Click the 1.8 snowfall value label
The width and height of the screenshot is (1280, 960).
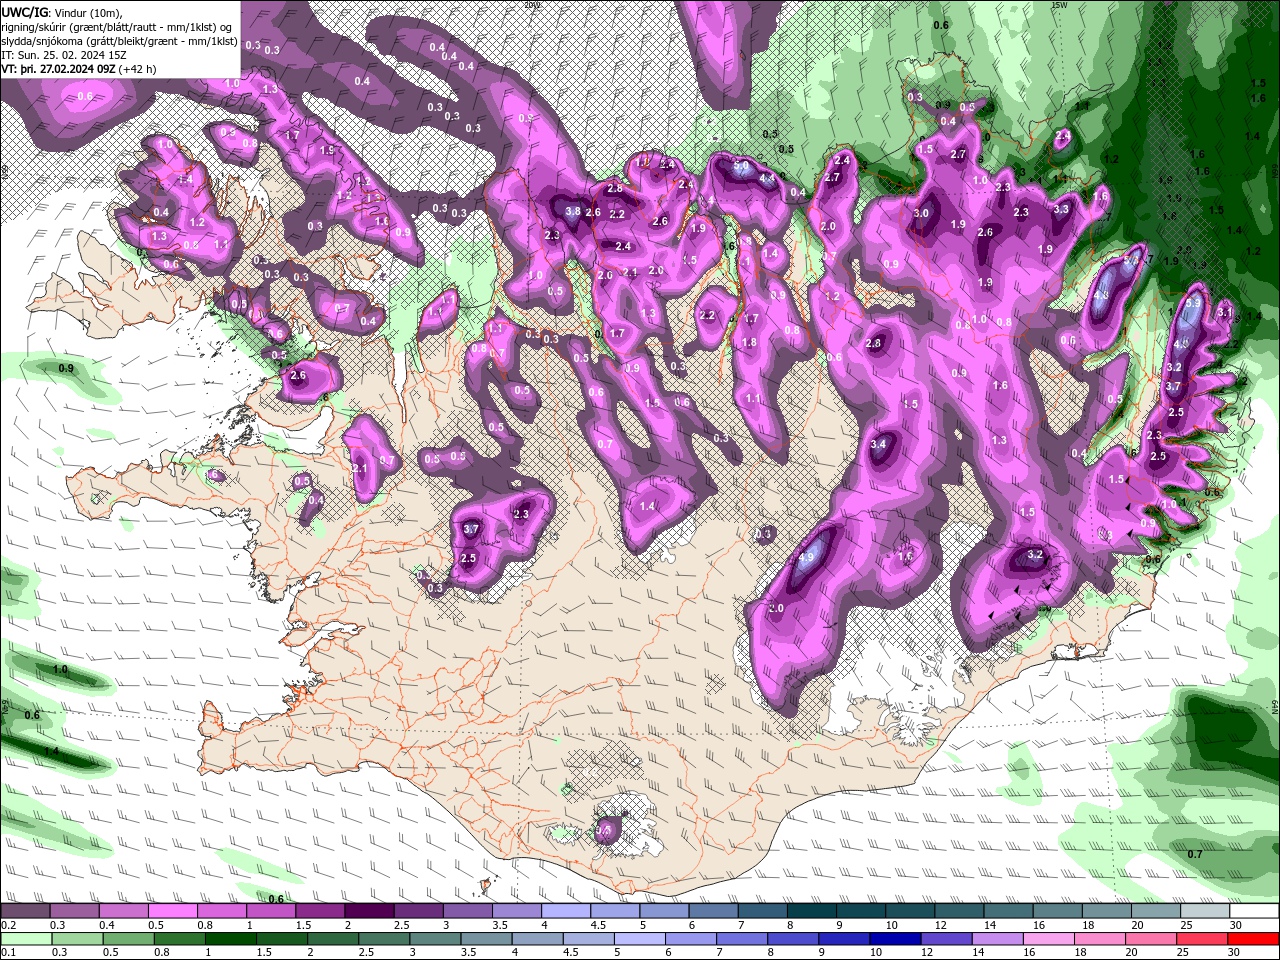(x=749, y=342)
